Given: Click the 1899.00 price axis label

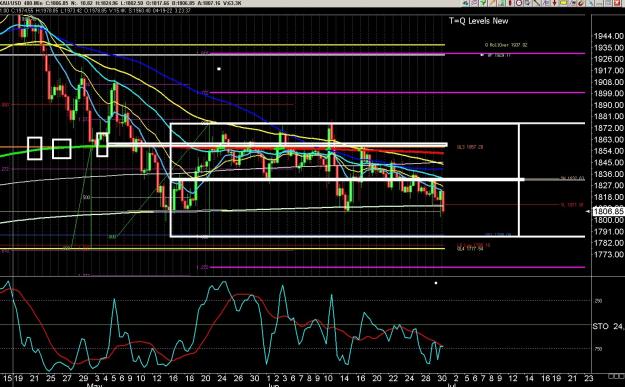Looking at the screenshot, I should click(x=608, y=93).
